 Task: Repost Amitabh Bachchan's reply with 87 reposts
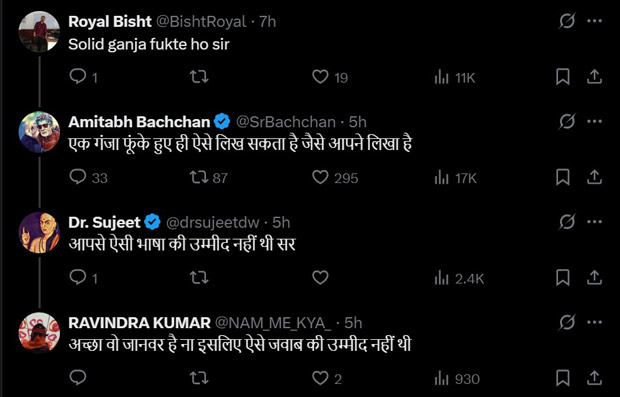(208, 178)
